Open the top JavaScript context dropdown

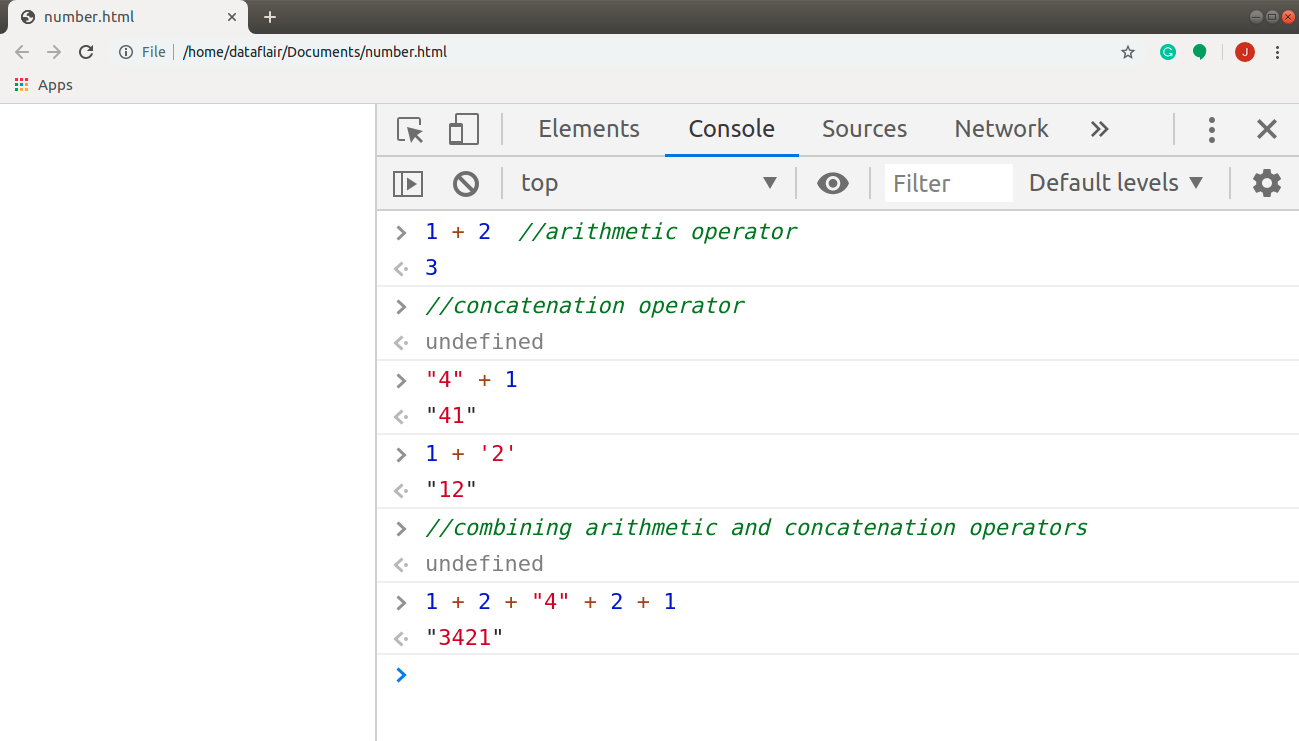(x=648, y=183)
